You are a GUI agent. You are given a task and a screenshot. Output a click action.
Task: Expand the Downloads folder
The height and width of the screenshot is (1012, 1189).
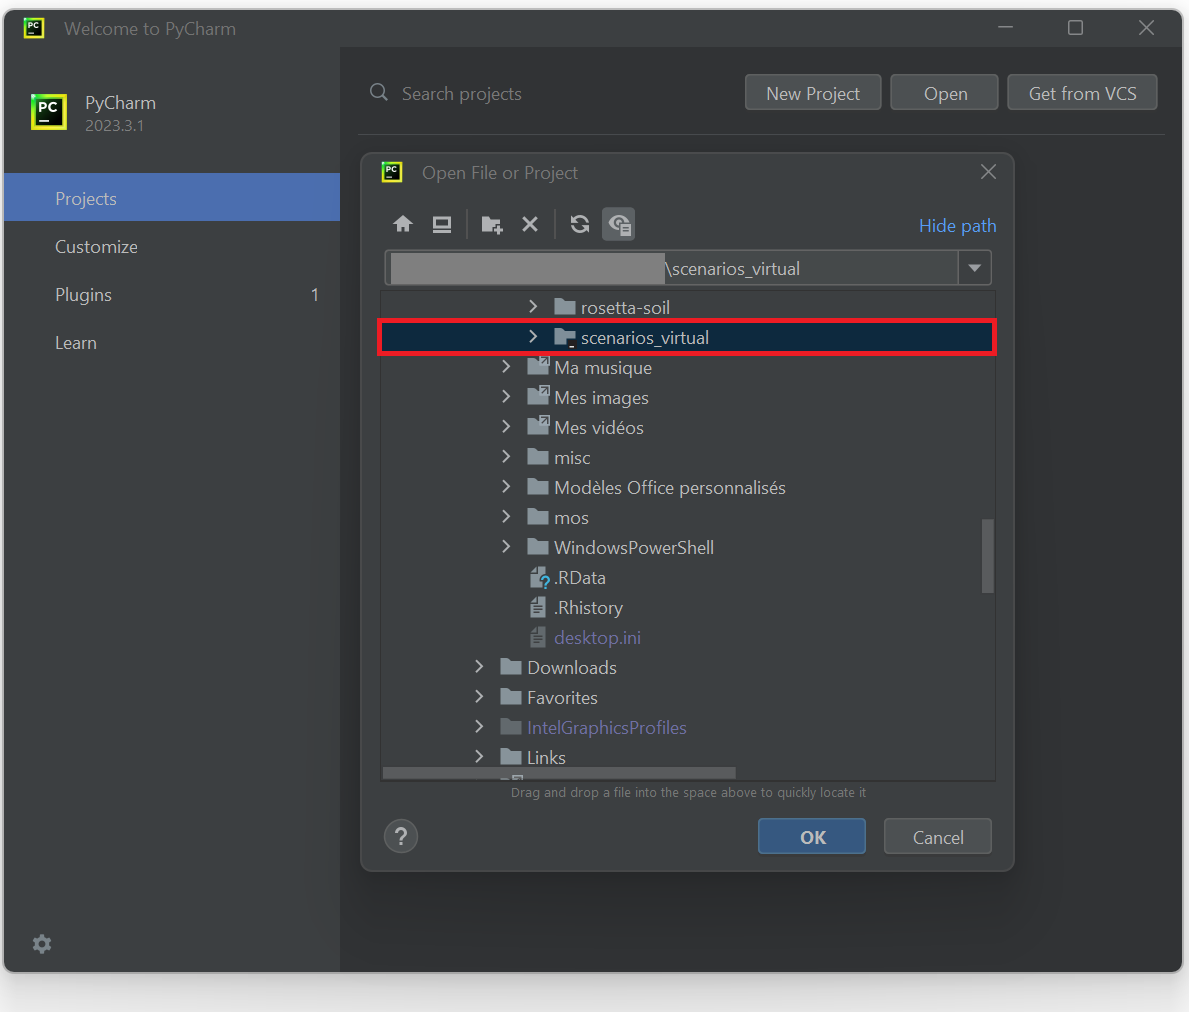coord(479,666)
